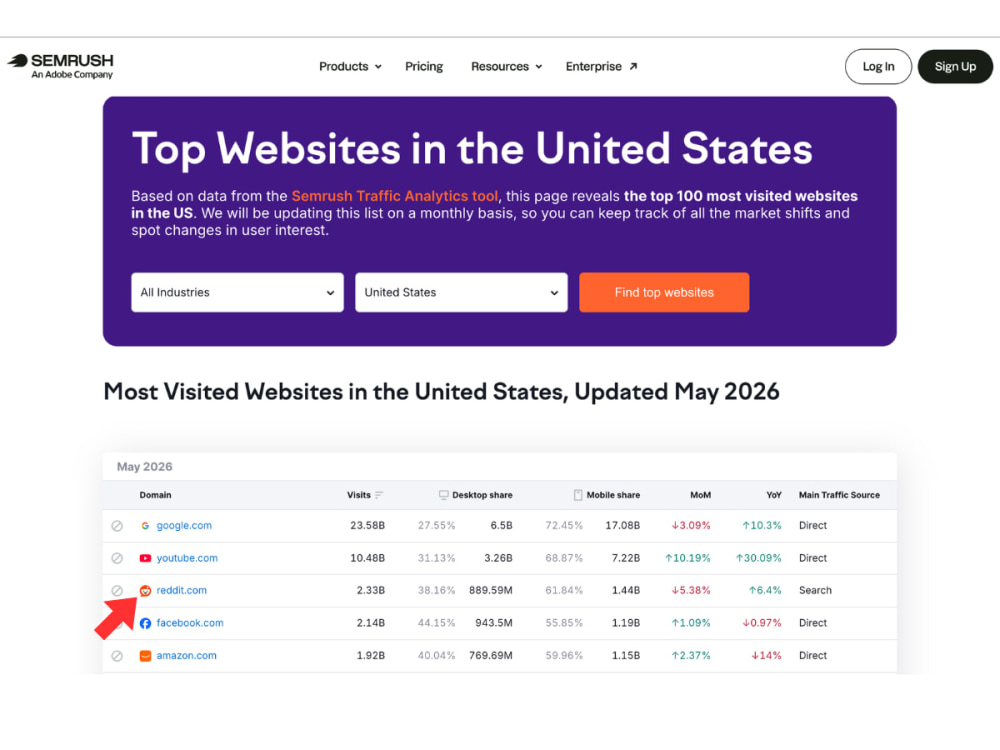Click the YoY column header
This screenshot has height=750, width=1000.
(x=774, y=495)
